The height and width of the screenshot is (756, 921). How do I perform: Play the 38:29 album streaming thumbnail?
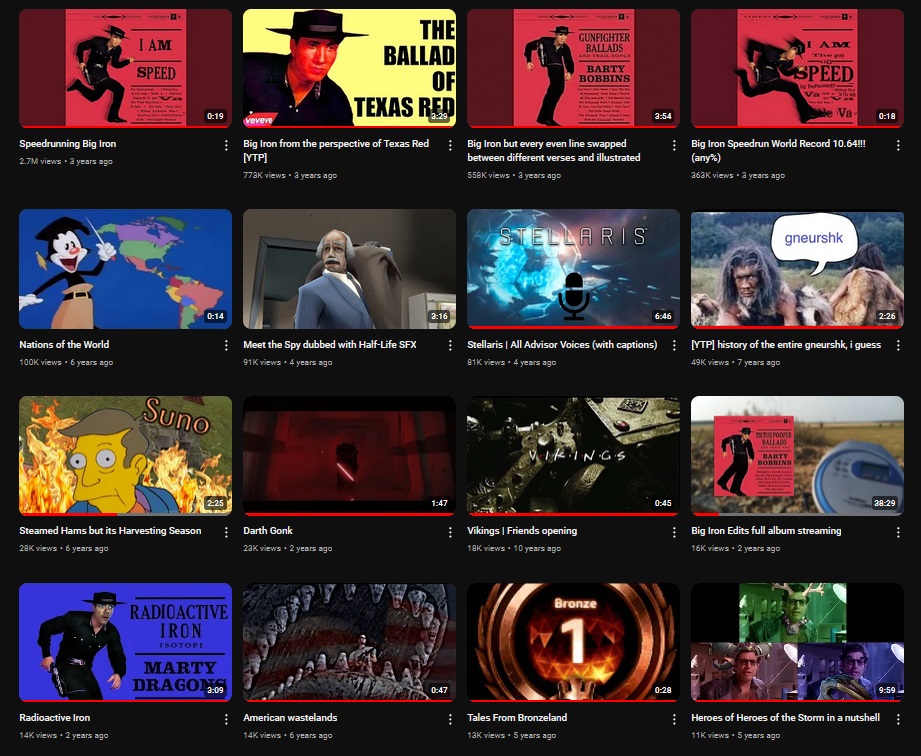[797, 456]
